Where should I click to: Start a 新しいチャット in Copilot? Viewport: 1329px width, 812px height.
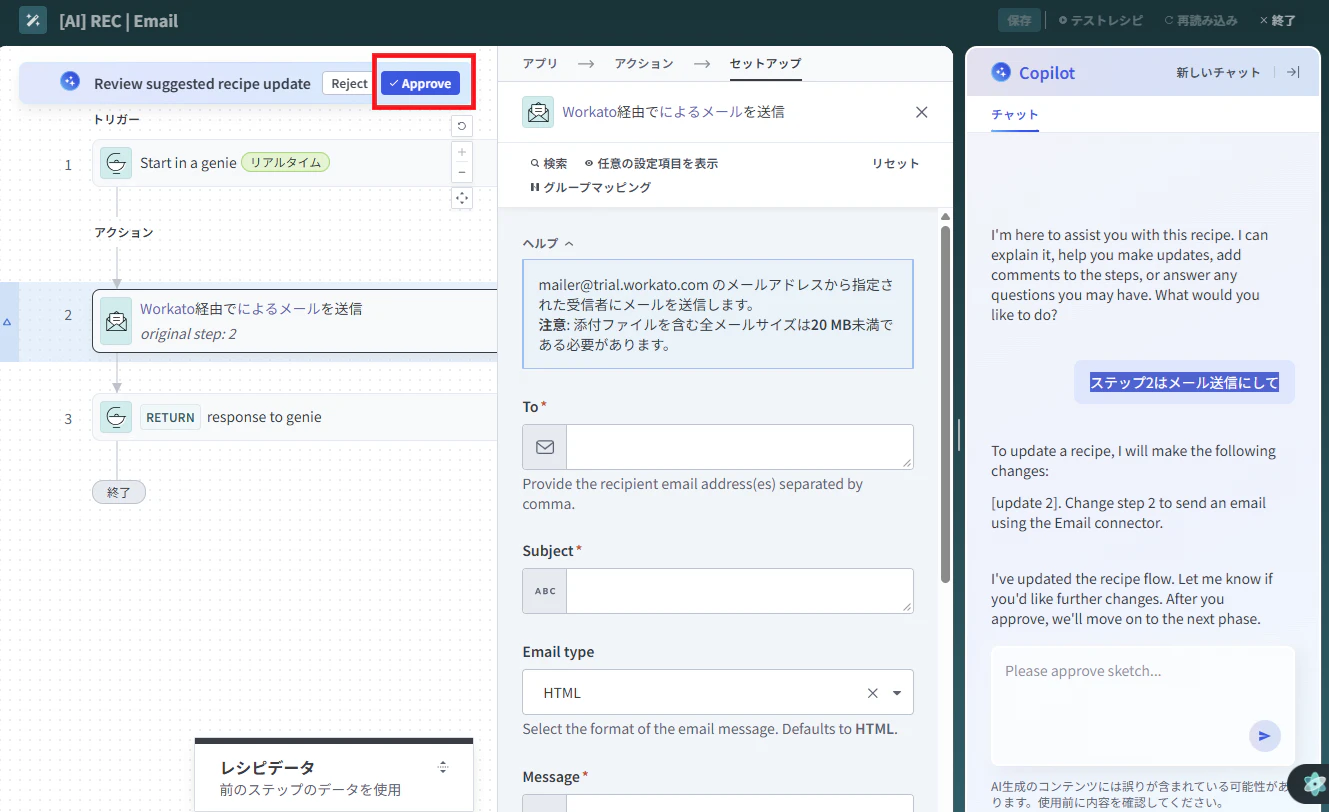point(1218,72)
